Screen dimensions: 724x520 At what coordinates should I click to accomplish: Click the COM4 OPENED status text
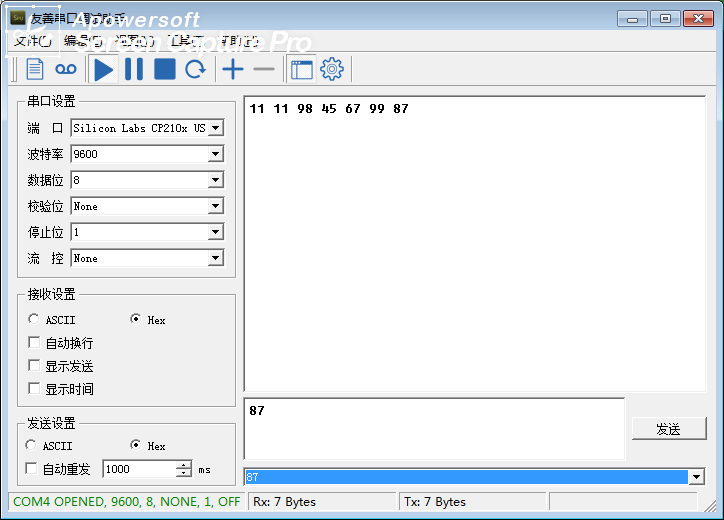pos(127,502)
